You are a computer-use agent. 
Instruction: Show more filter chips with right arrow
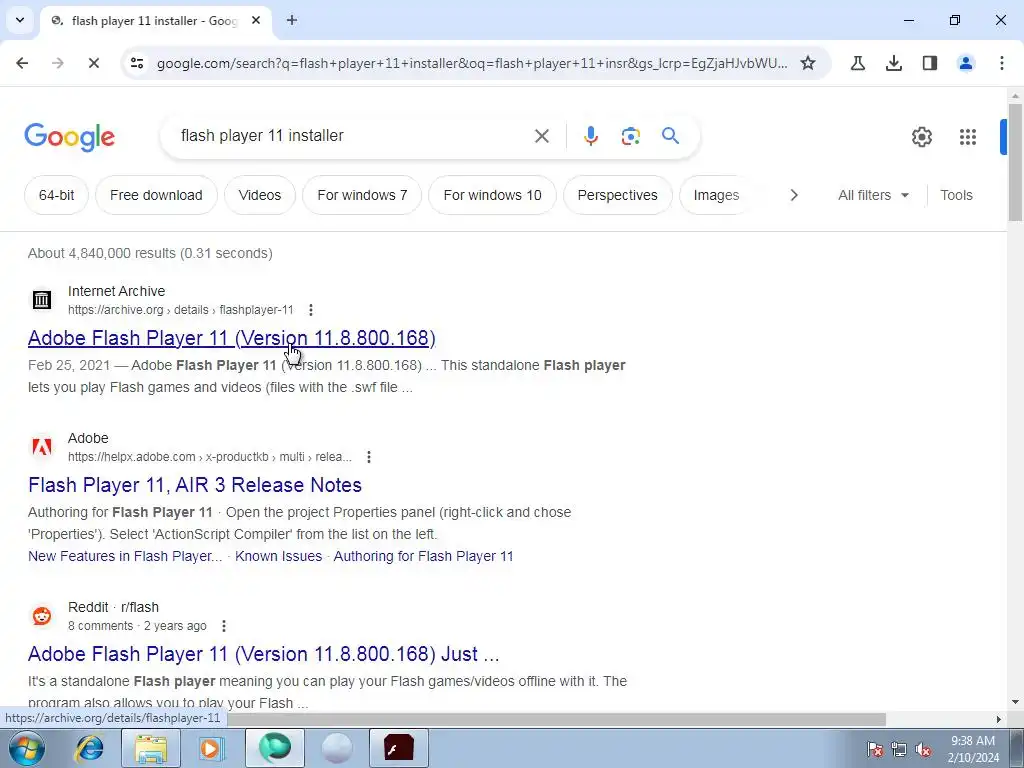click(x=793, y=195)
